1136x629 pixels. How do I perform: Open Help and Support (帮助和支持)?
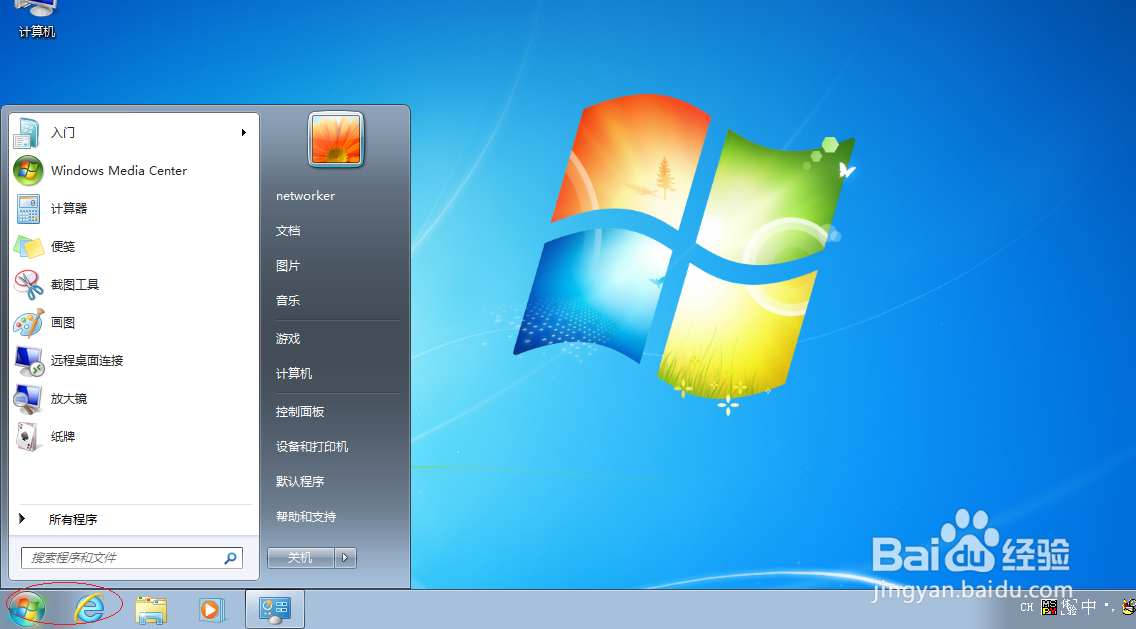(x=306, y=517)
